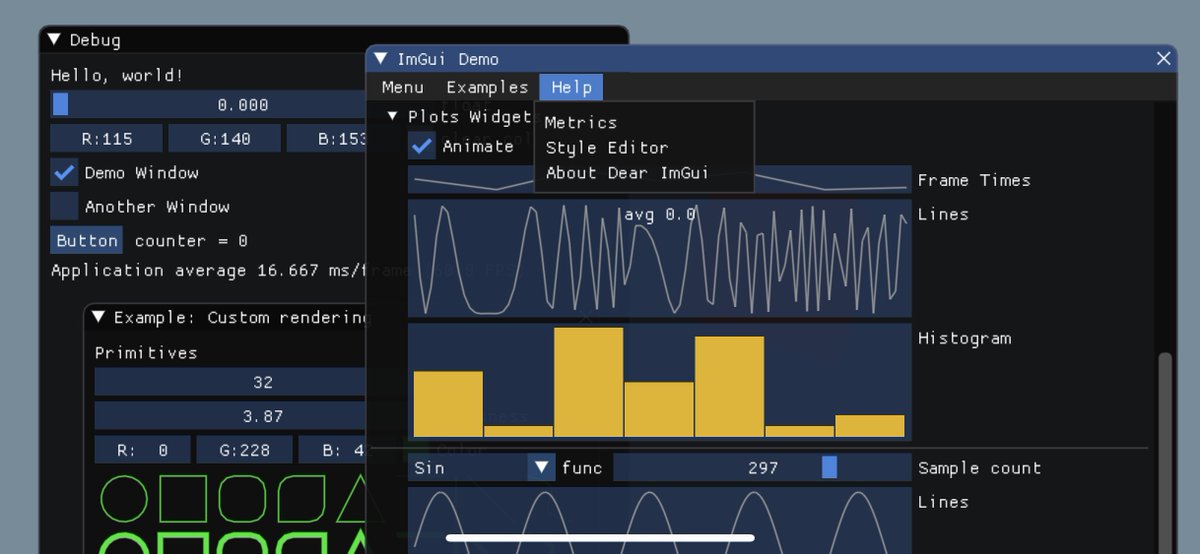Screen dimensions: 1200x554
Task: Click the green rounded square primitive
Action: pos(242,499)
